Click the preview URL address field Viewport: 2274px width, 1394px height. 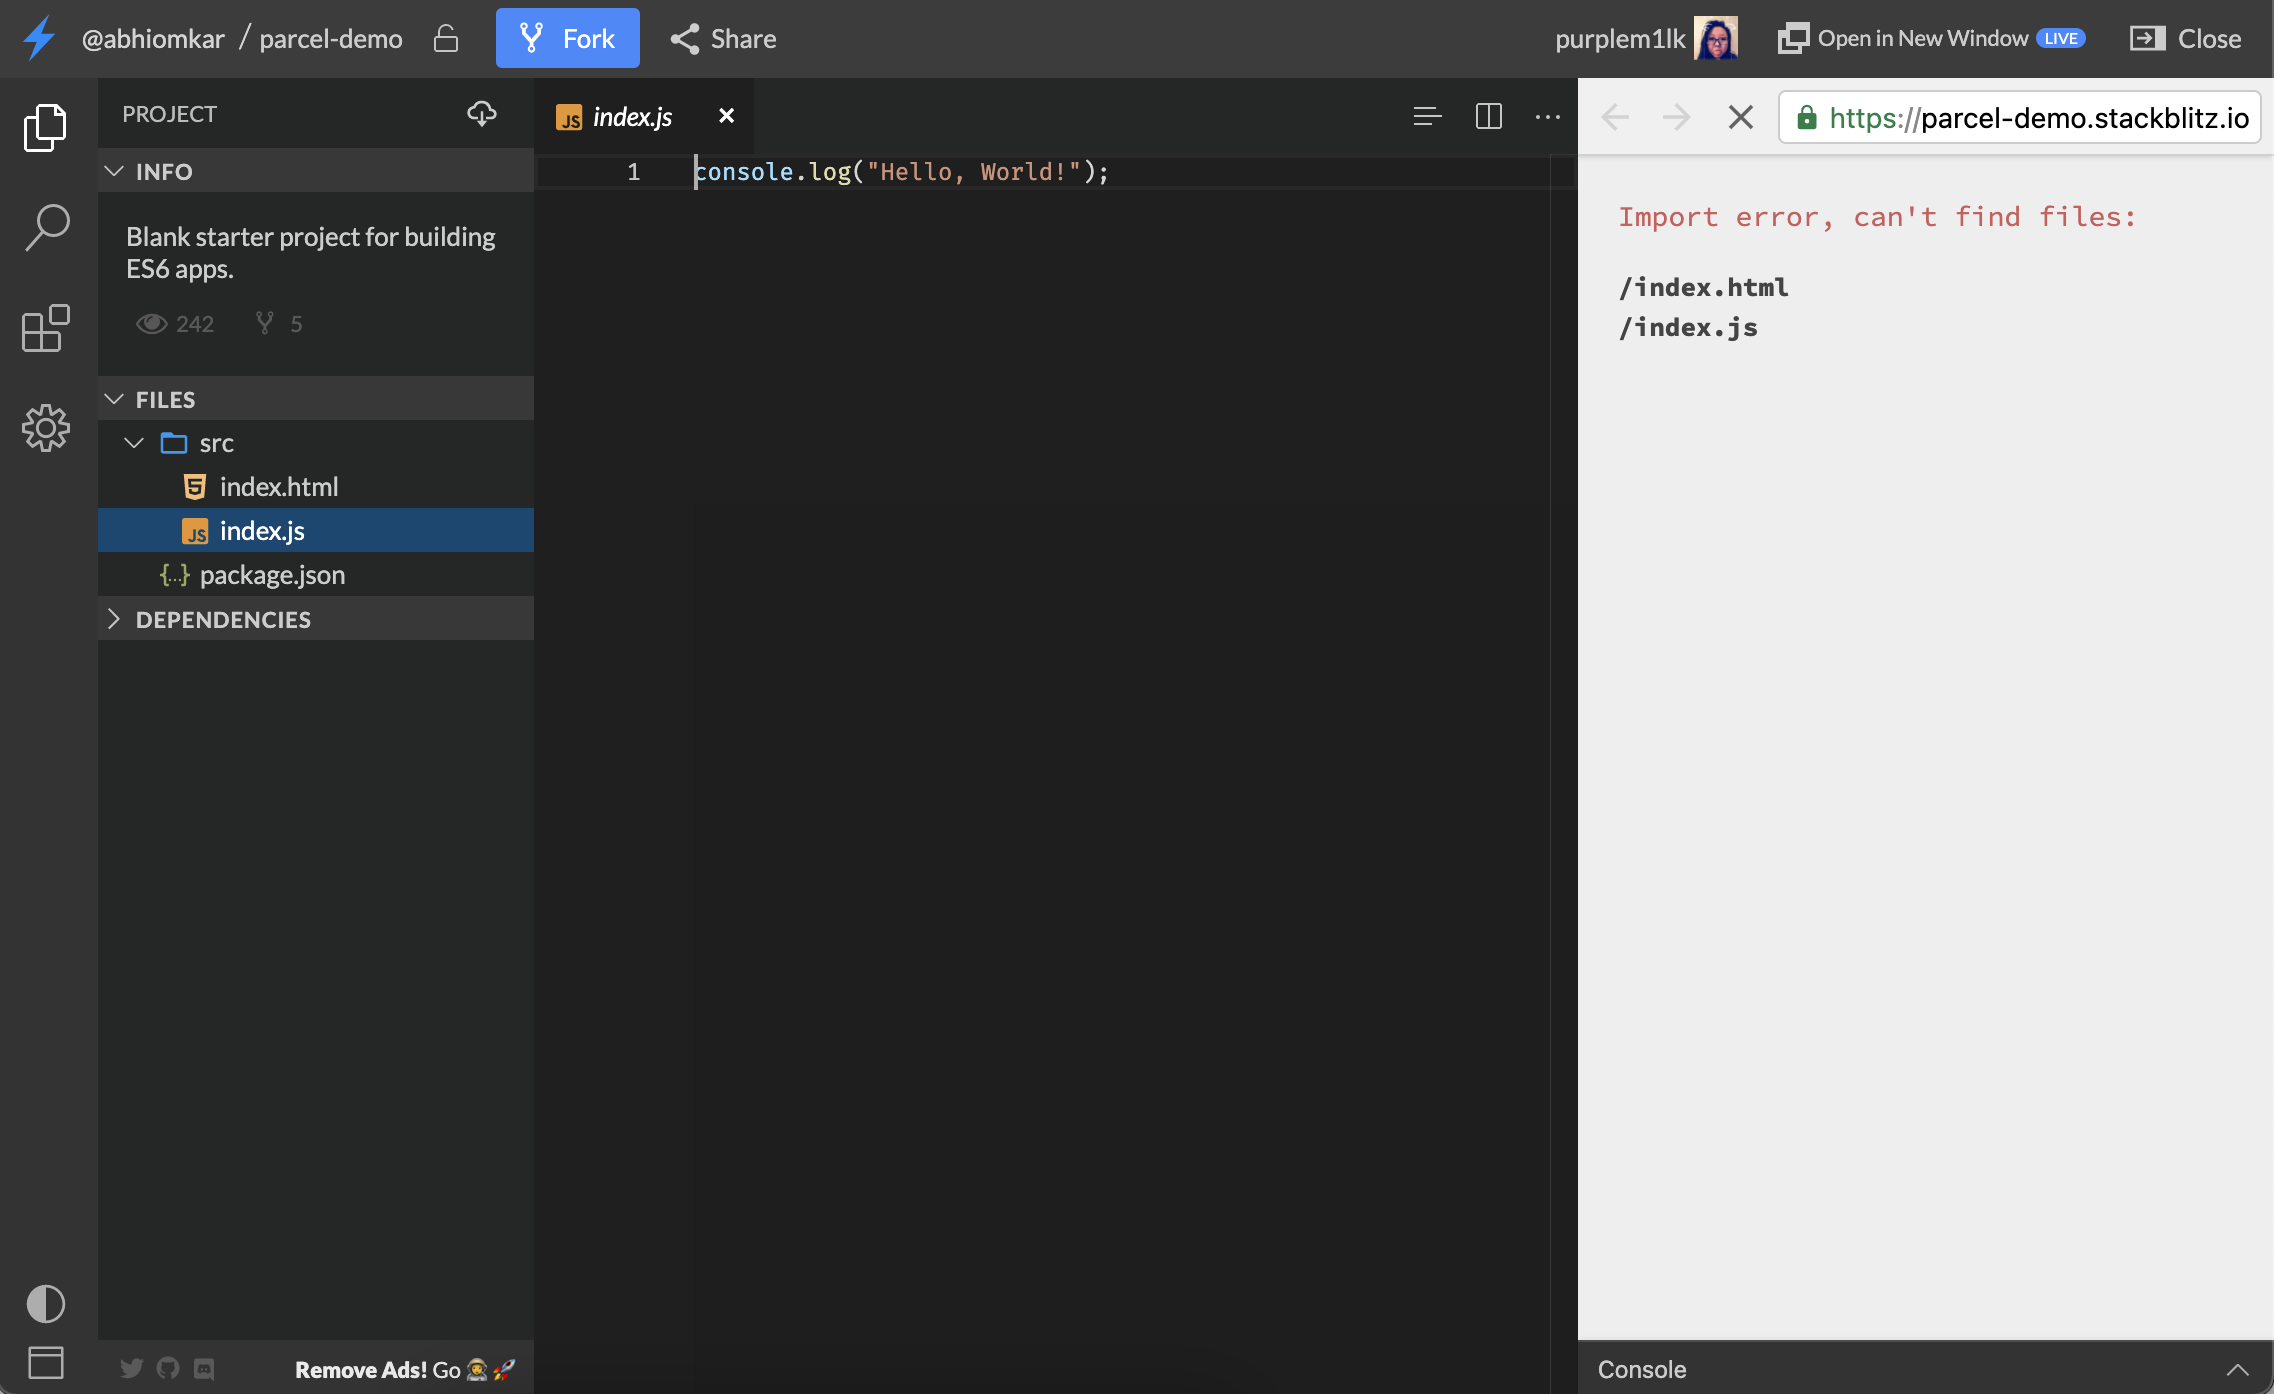pos(2020,117)
